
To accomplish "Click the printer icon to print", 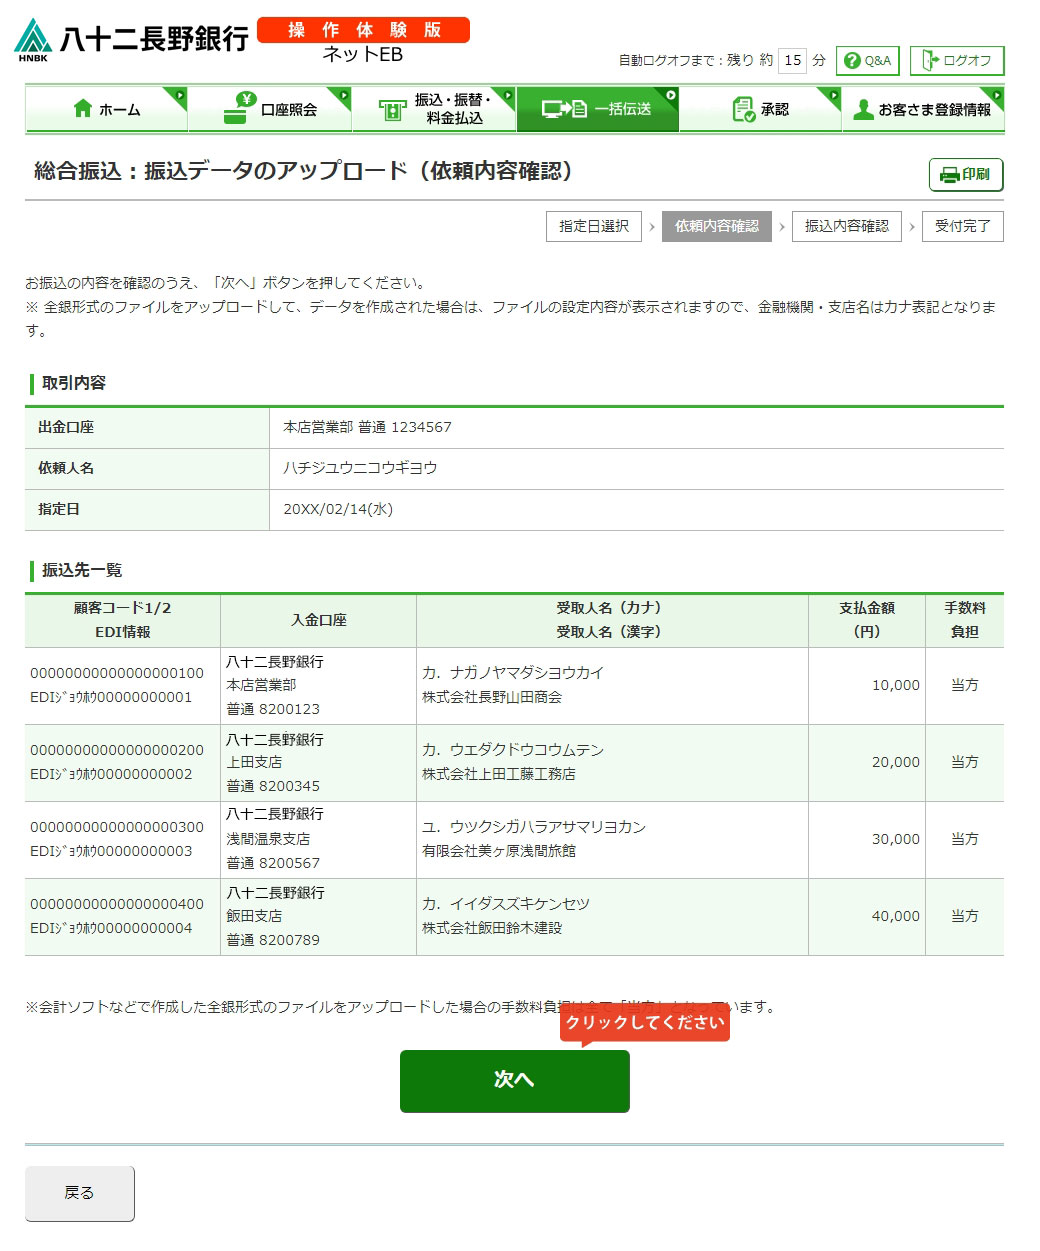I will tap(950, 175).
